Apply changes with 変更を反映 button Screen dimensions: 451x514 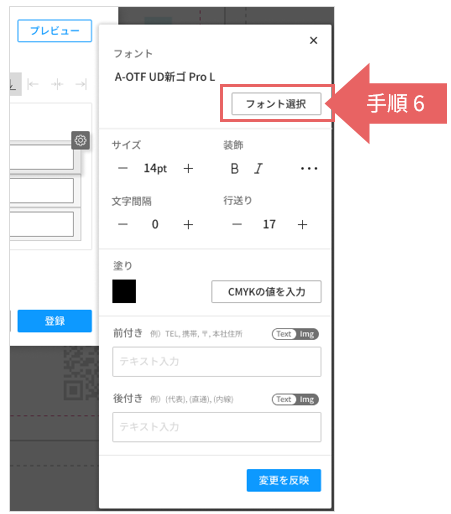pos(284,480)
